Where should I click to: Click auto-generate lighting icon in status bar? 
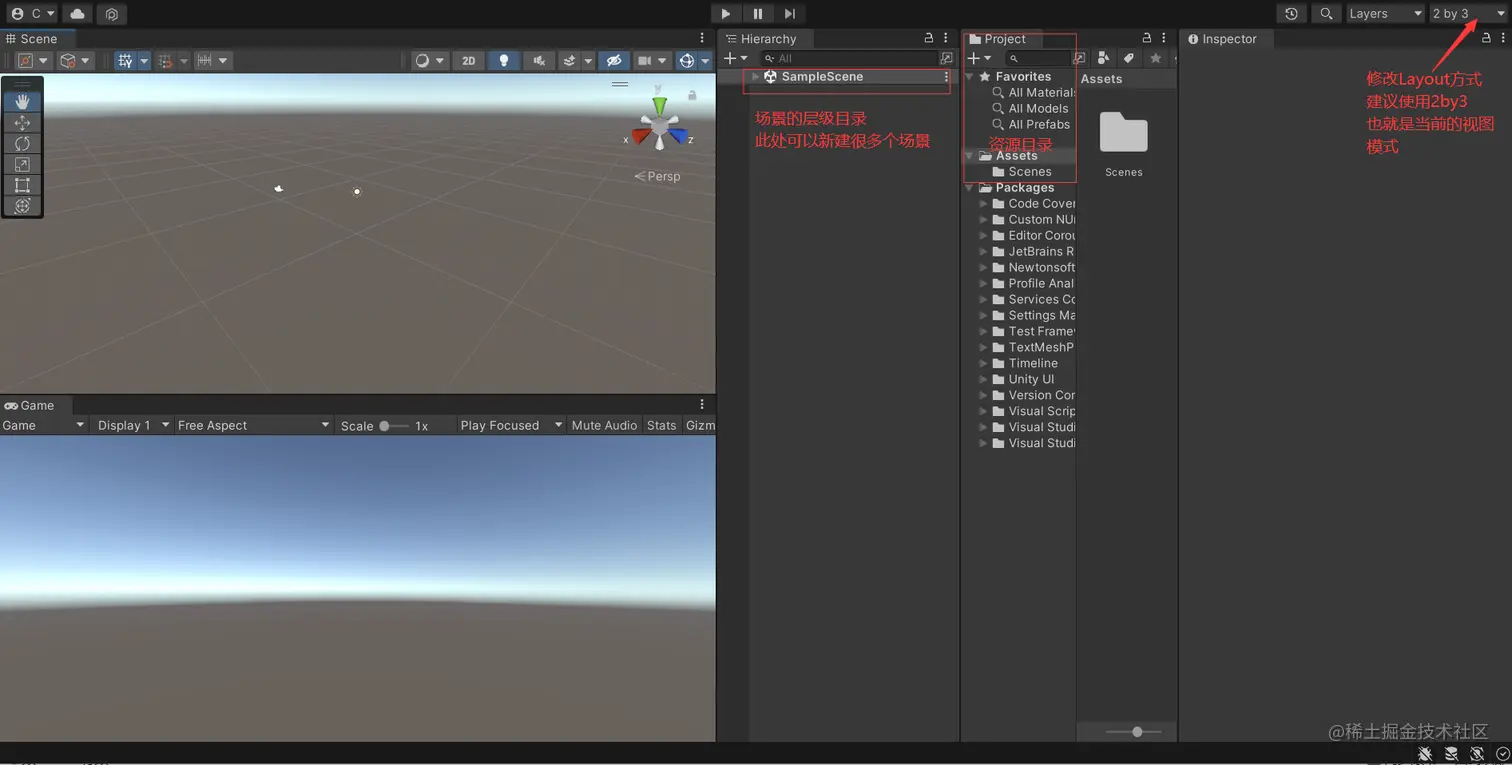[x=1477, y=753]
